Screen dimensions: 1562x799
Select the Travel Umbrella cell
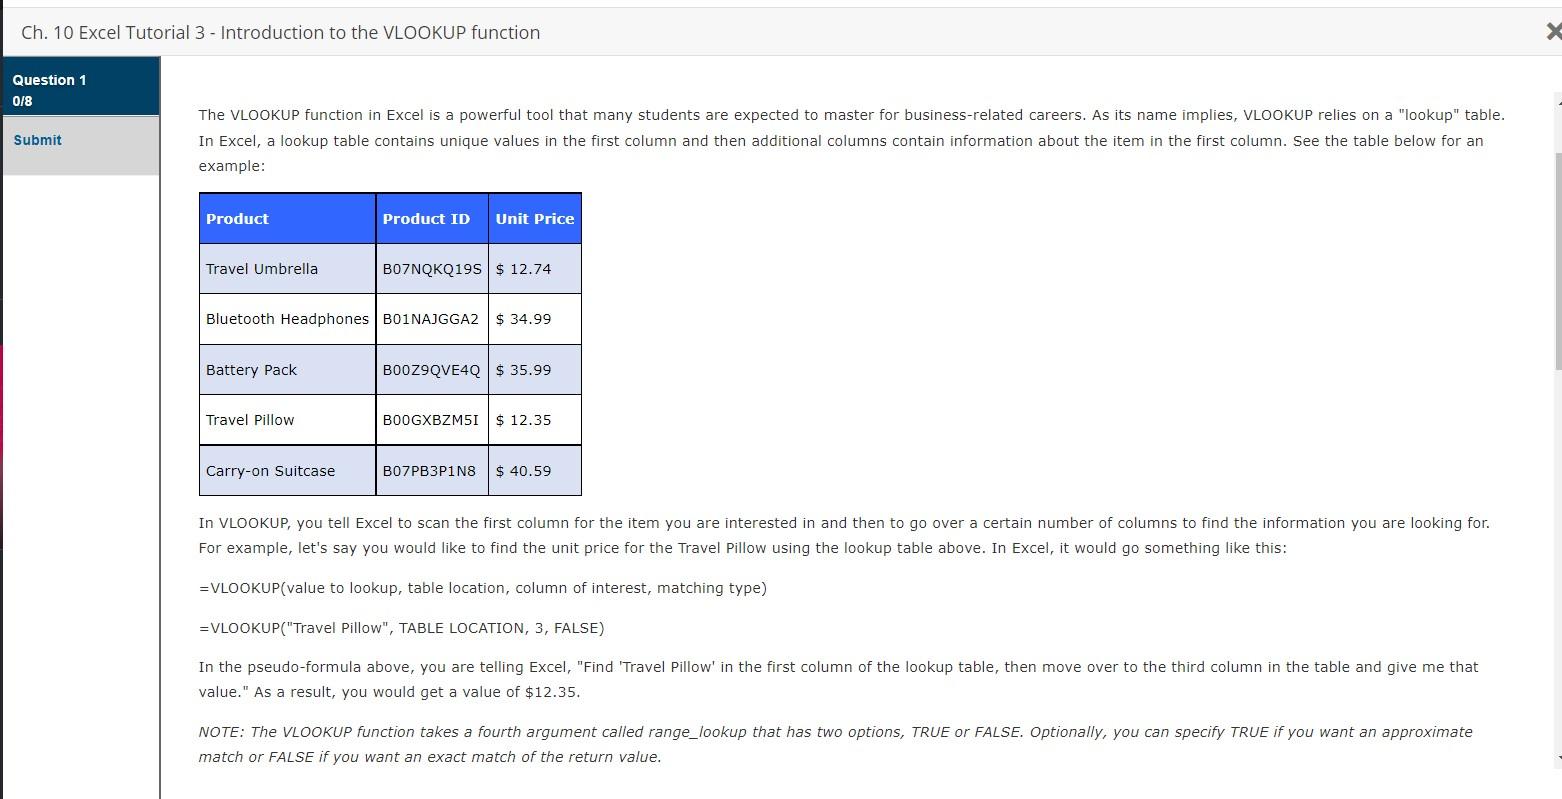click(288, 269)
